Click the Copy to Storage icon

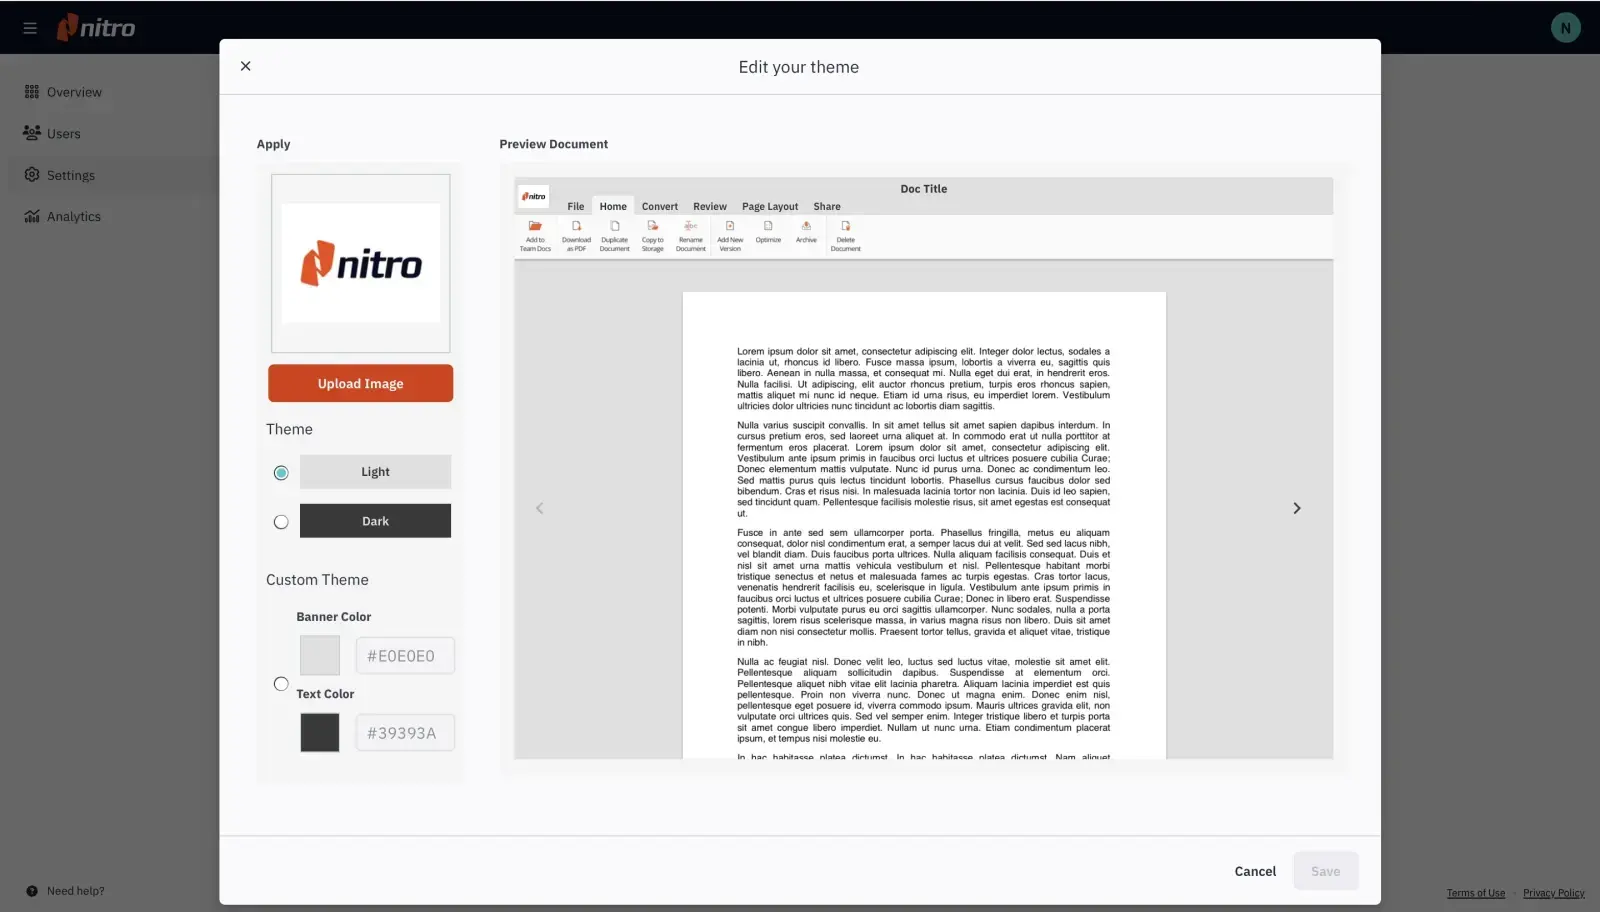pos(653,227)
